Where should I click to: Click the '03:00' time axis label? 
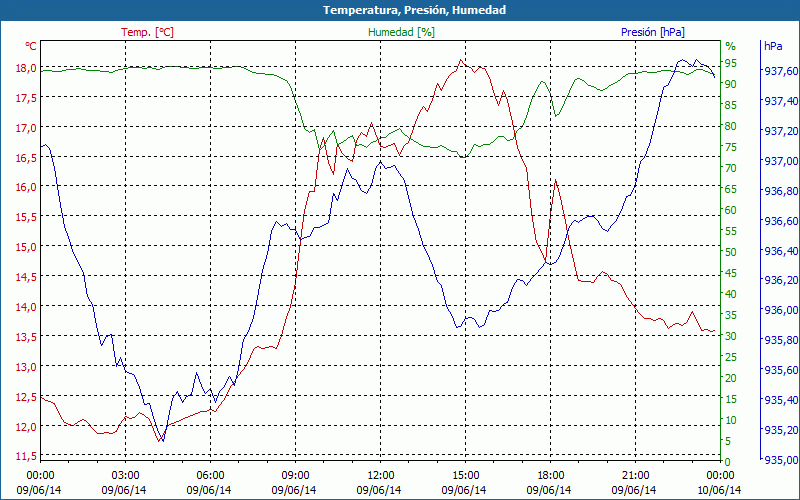126,474
